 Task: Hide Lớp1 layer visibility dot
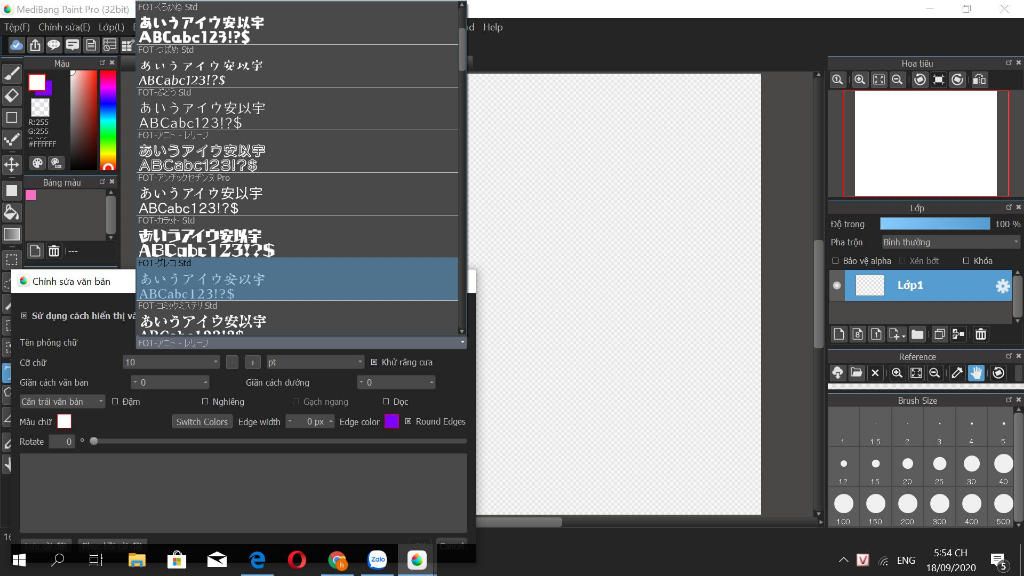tap(837, 285)
